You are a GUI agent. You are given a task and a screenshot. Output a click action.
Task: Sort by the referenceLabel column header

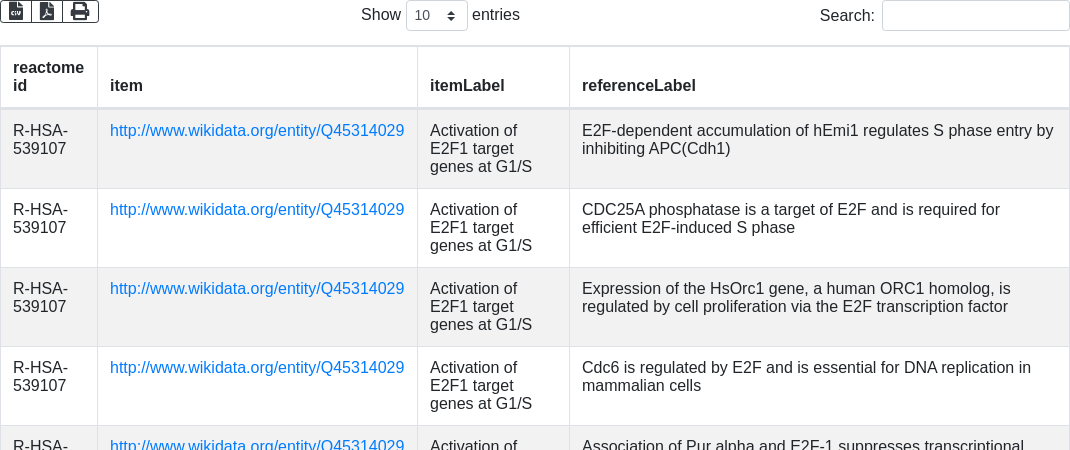(639, 86)
